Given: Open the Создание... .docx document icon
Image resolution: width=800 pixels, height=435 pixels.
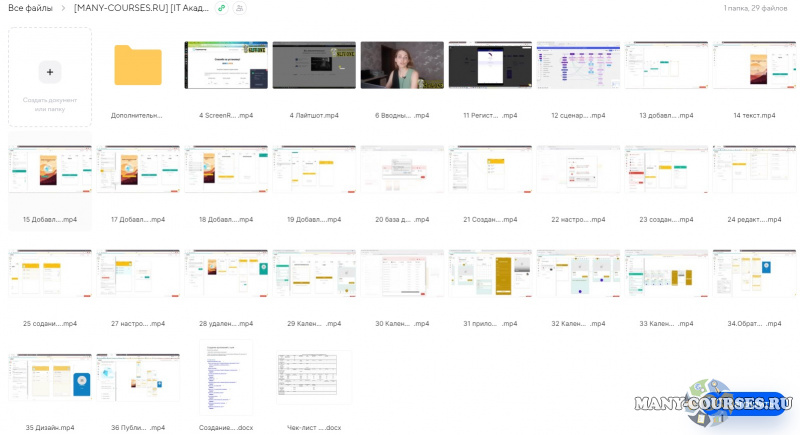Looking at the screenshot, I should (226, 377).
